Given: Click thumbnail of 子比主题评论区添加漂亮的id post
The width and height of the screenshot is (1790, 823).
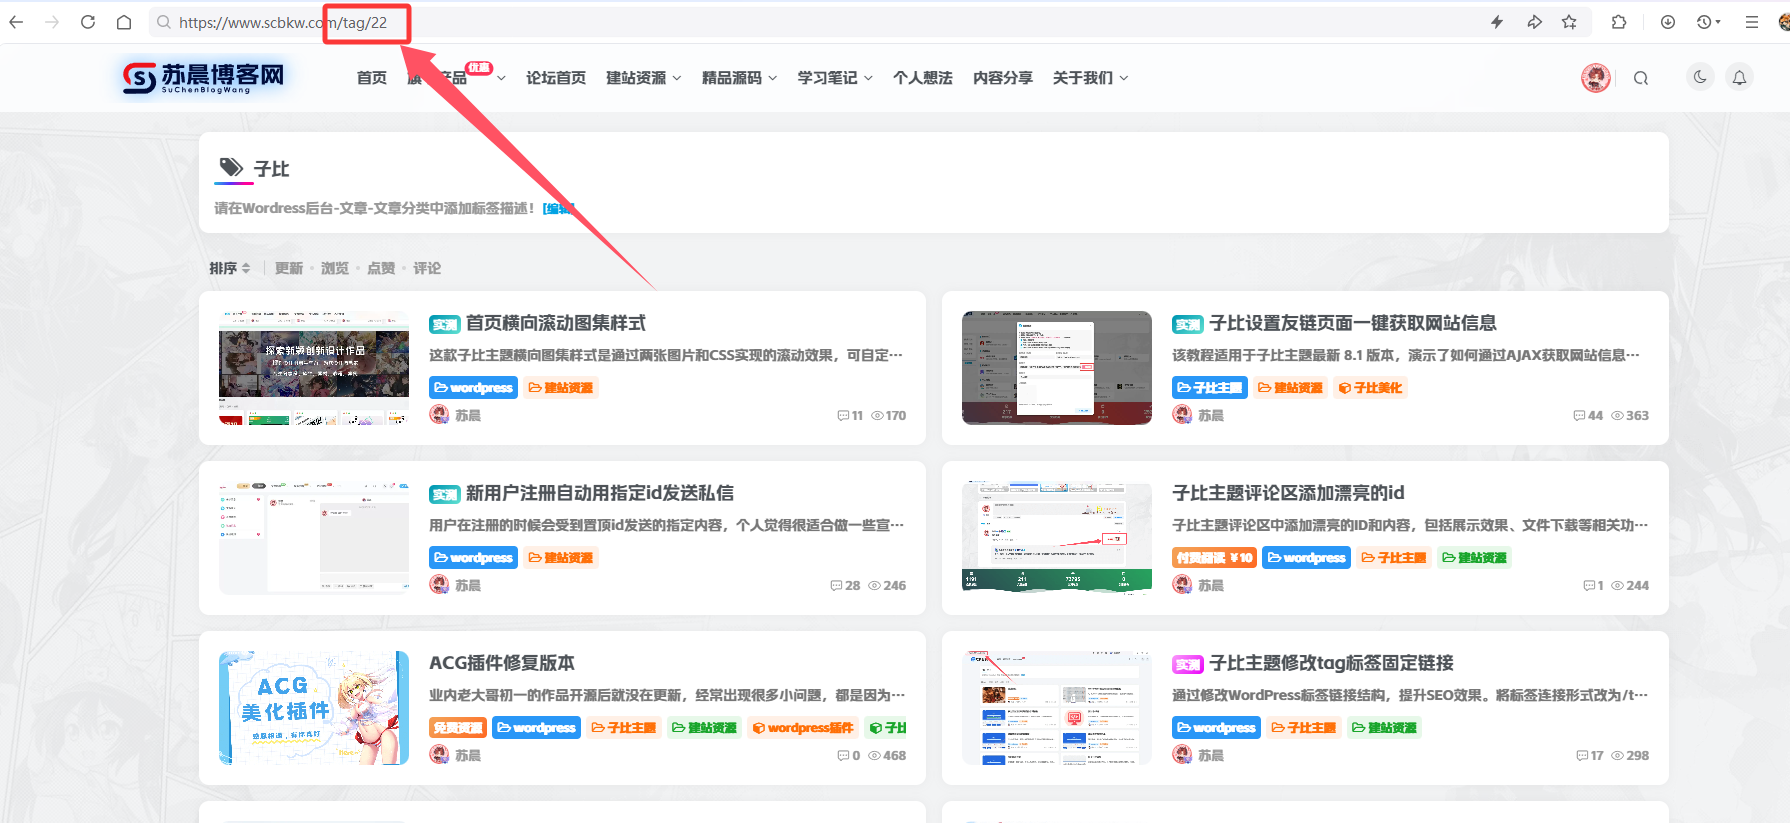Looking at the screenshot, I should click(x=1057, y=538).
